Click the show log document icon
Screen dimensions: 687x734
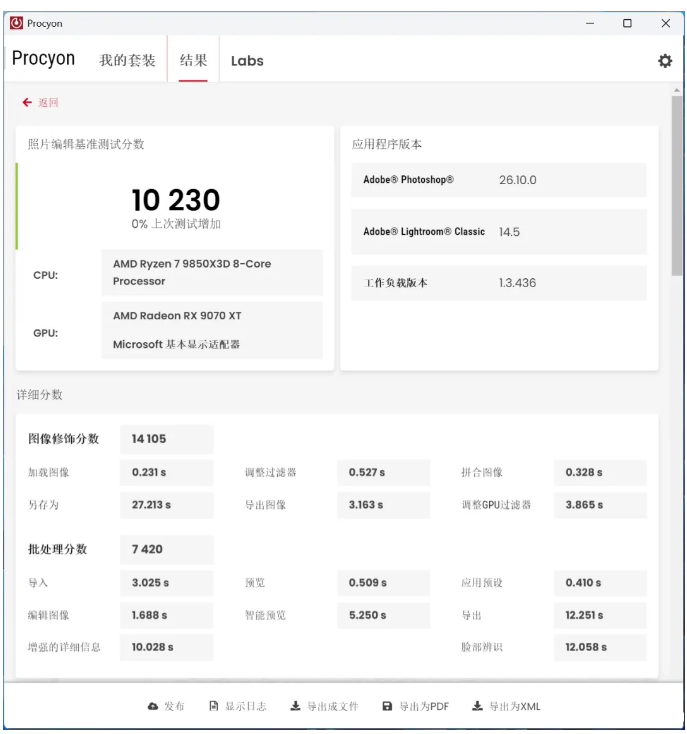(x=214, y=707)
